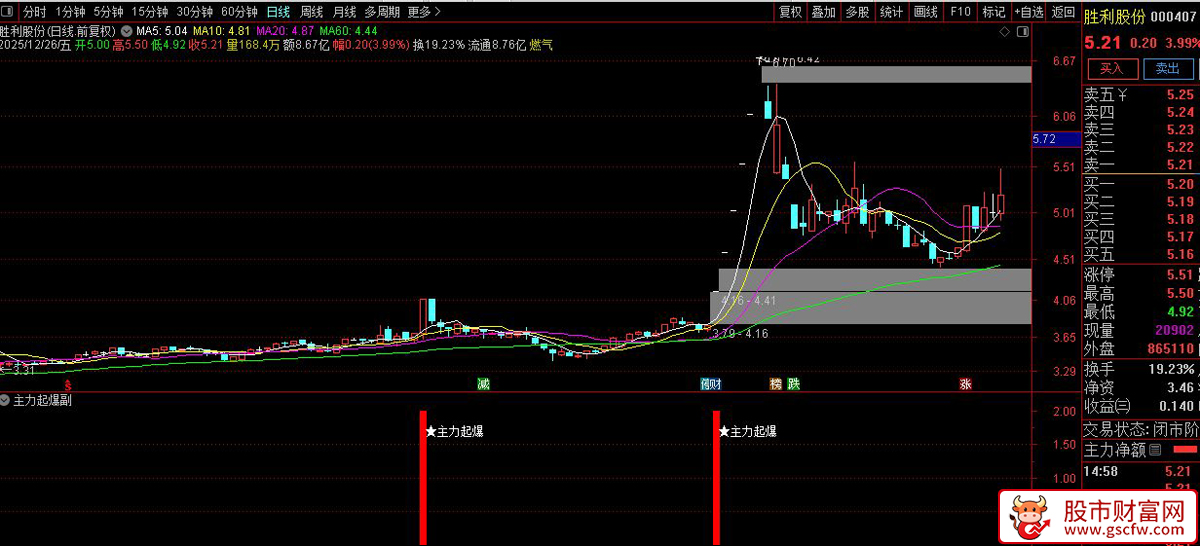Click the 3.79 - 4.16 gap zone label

[740, 333]
